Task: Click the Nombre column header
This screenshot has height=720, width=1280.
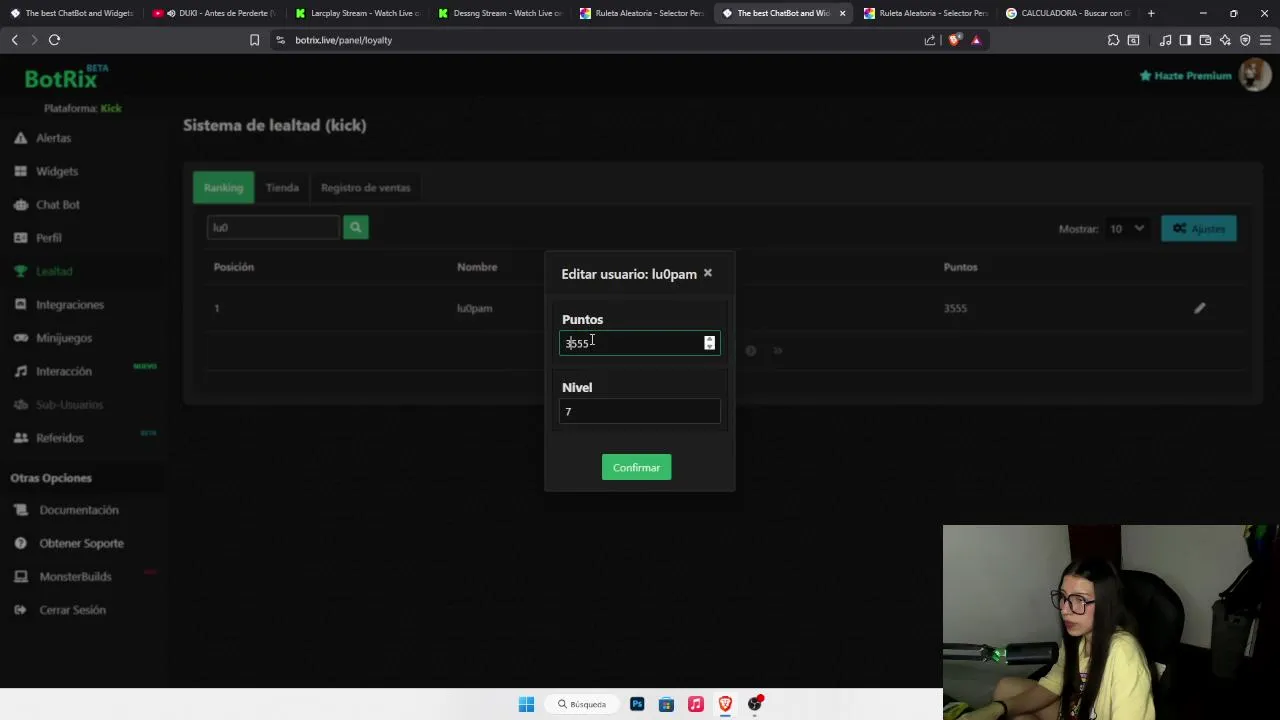Action: point(477,267)
